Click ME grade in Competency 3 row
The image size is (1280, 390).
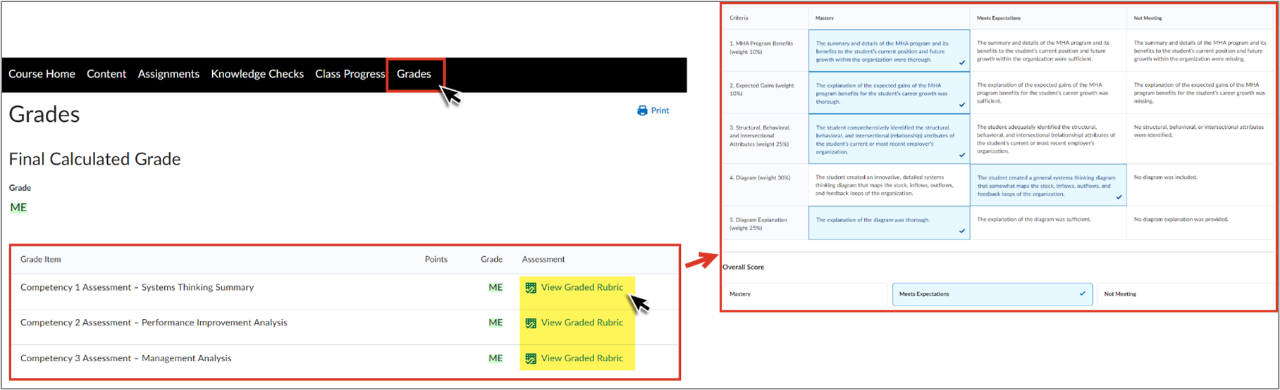495,358
